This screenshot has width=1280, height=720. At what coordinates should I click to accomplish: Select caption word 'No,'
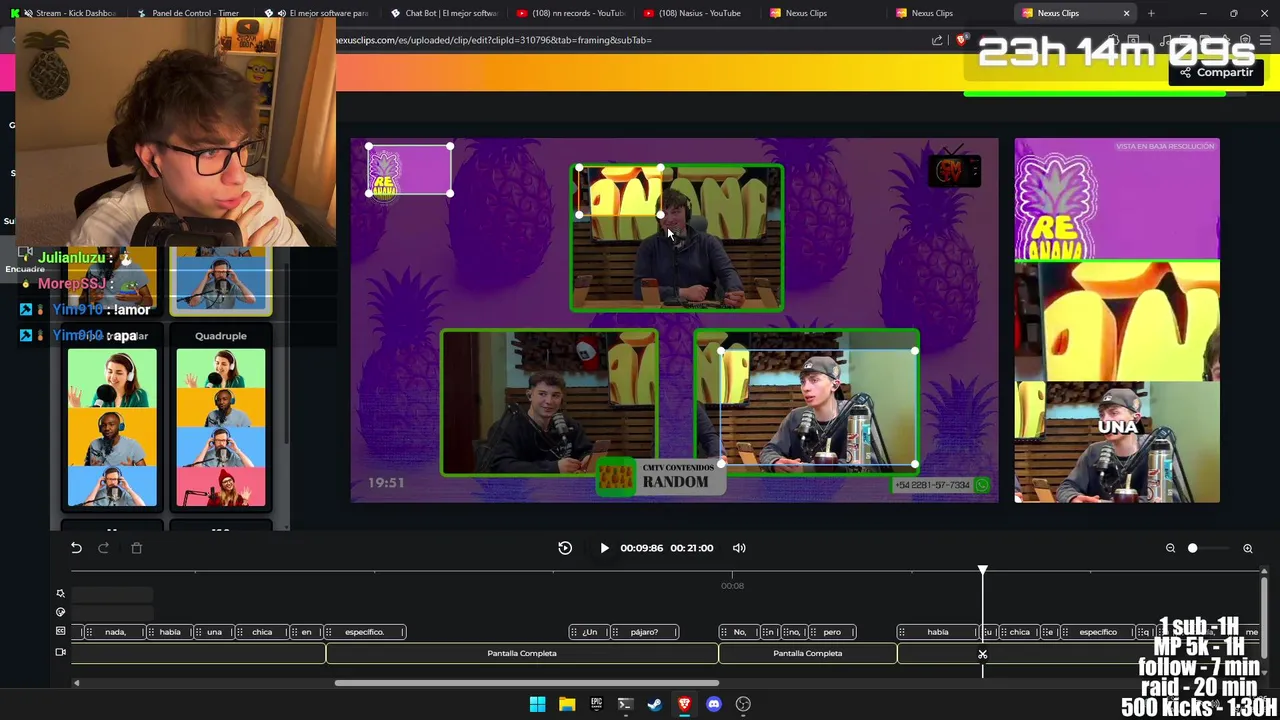coord(739,632)
